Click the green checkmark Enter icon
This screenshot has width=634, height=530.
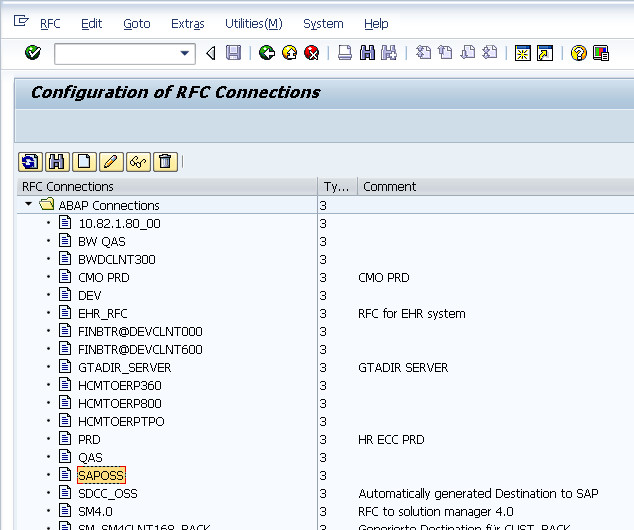pos(33,53)
